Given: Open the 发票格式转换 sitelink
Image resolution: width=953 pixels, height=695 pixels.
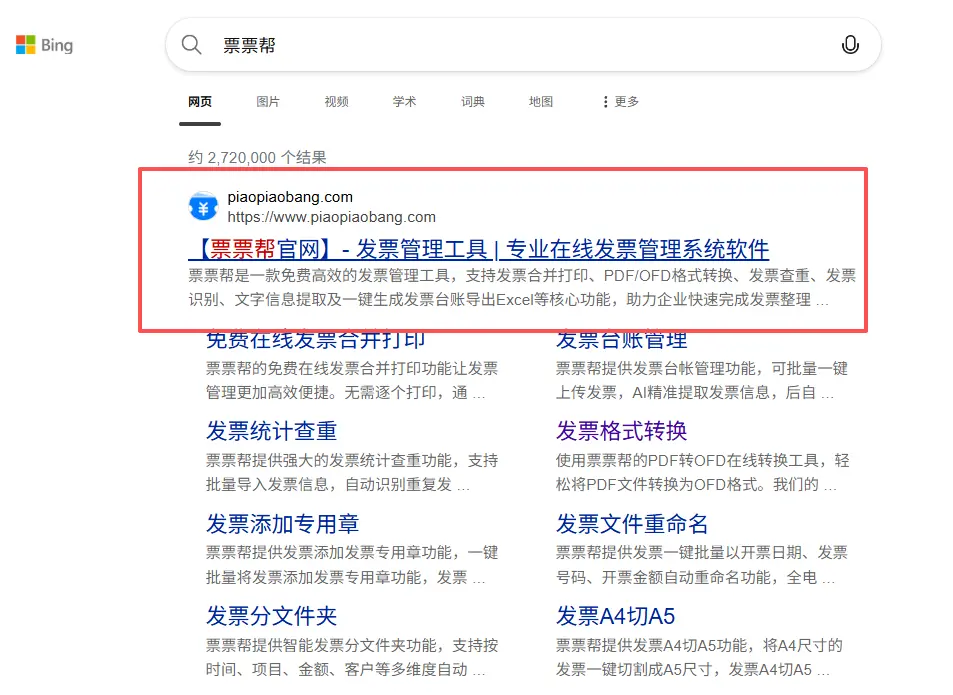Looking at the screenshot, I should pyautogui.click(x=621, y=431).
